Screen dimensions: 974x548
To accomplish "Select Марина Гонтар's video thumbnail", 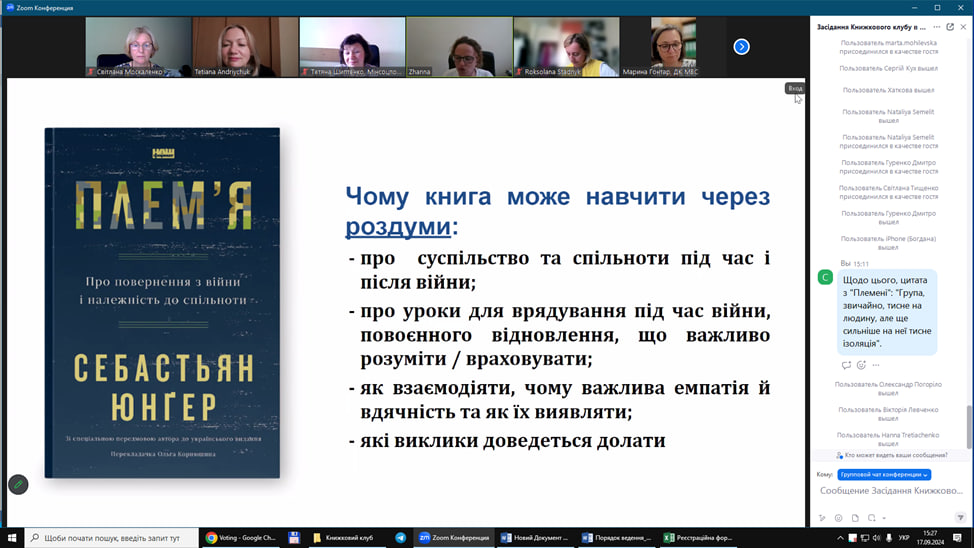I will click(673, 47).
